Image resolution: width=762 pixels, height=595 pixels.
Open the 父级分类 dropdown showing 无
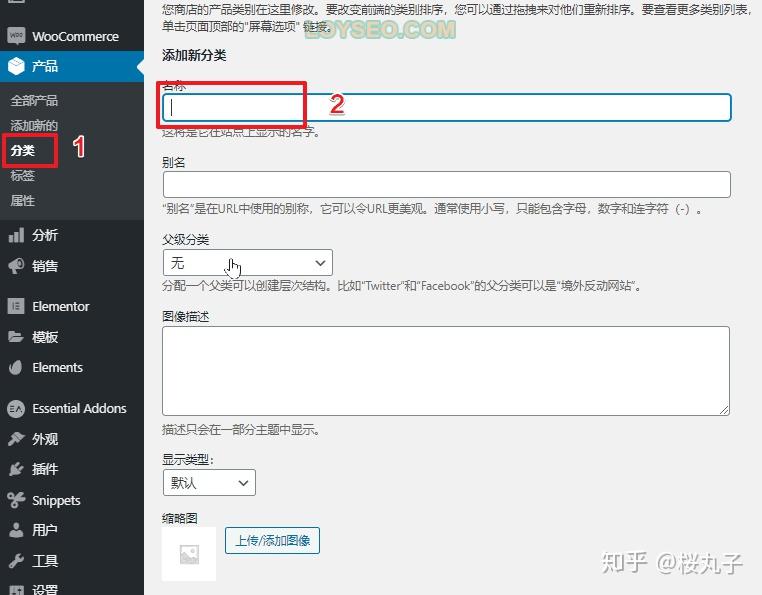(248, 263)
